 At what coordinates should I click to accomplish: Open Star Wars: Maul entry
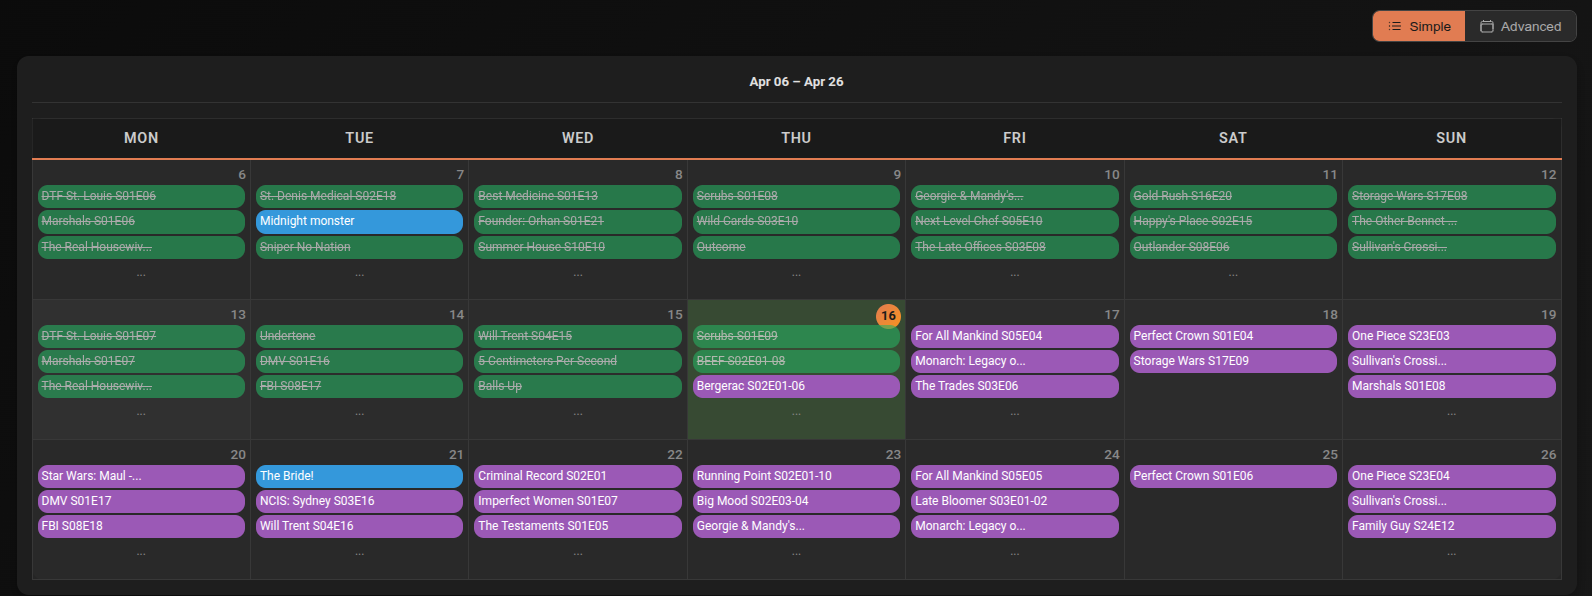coord(141,476)
